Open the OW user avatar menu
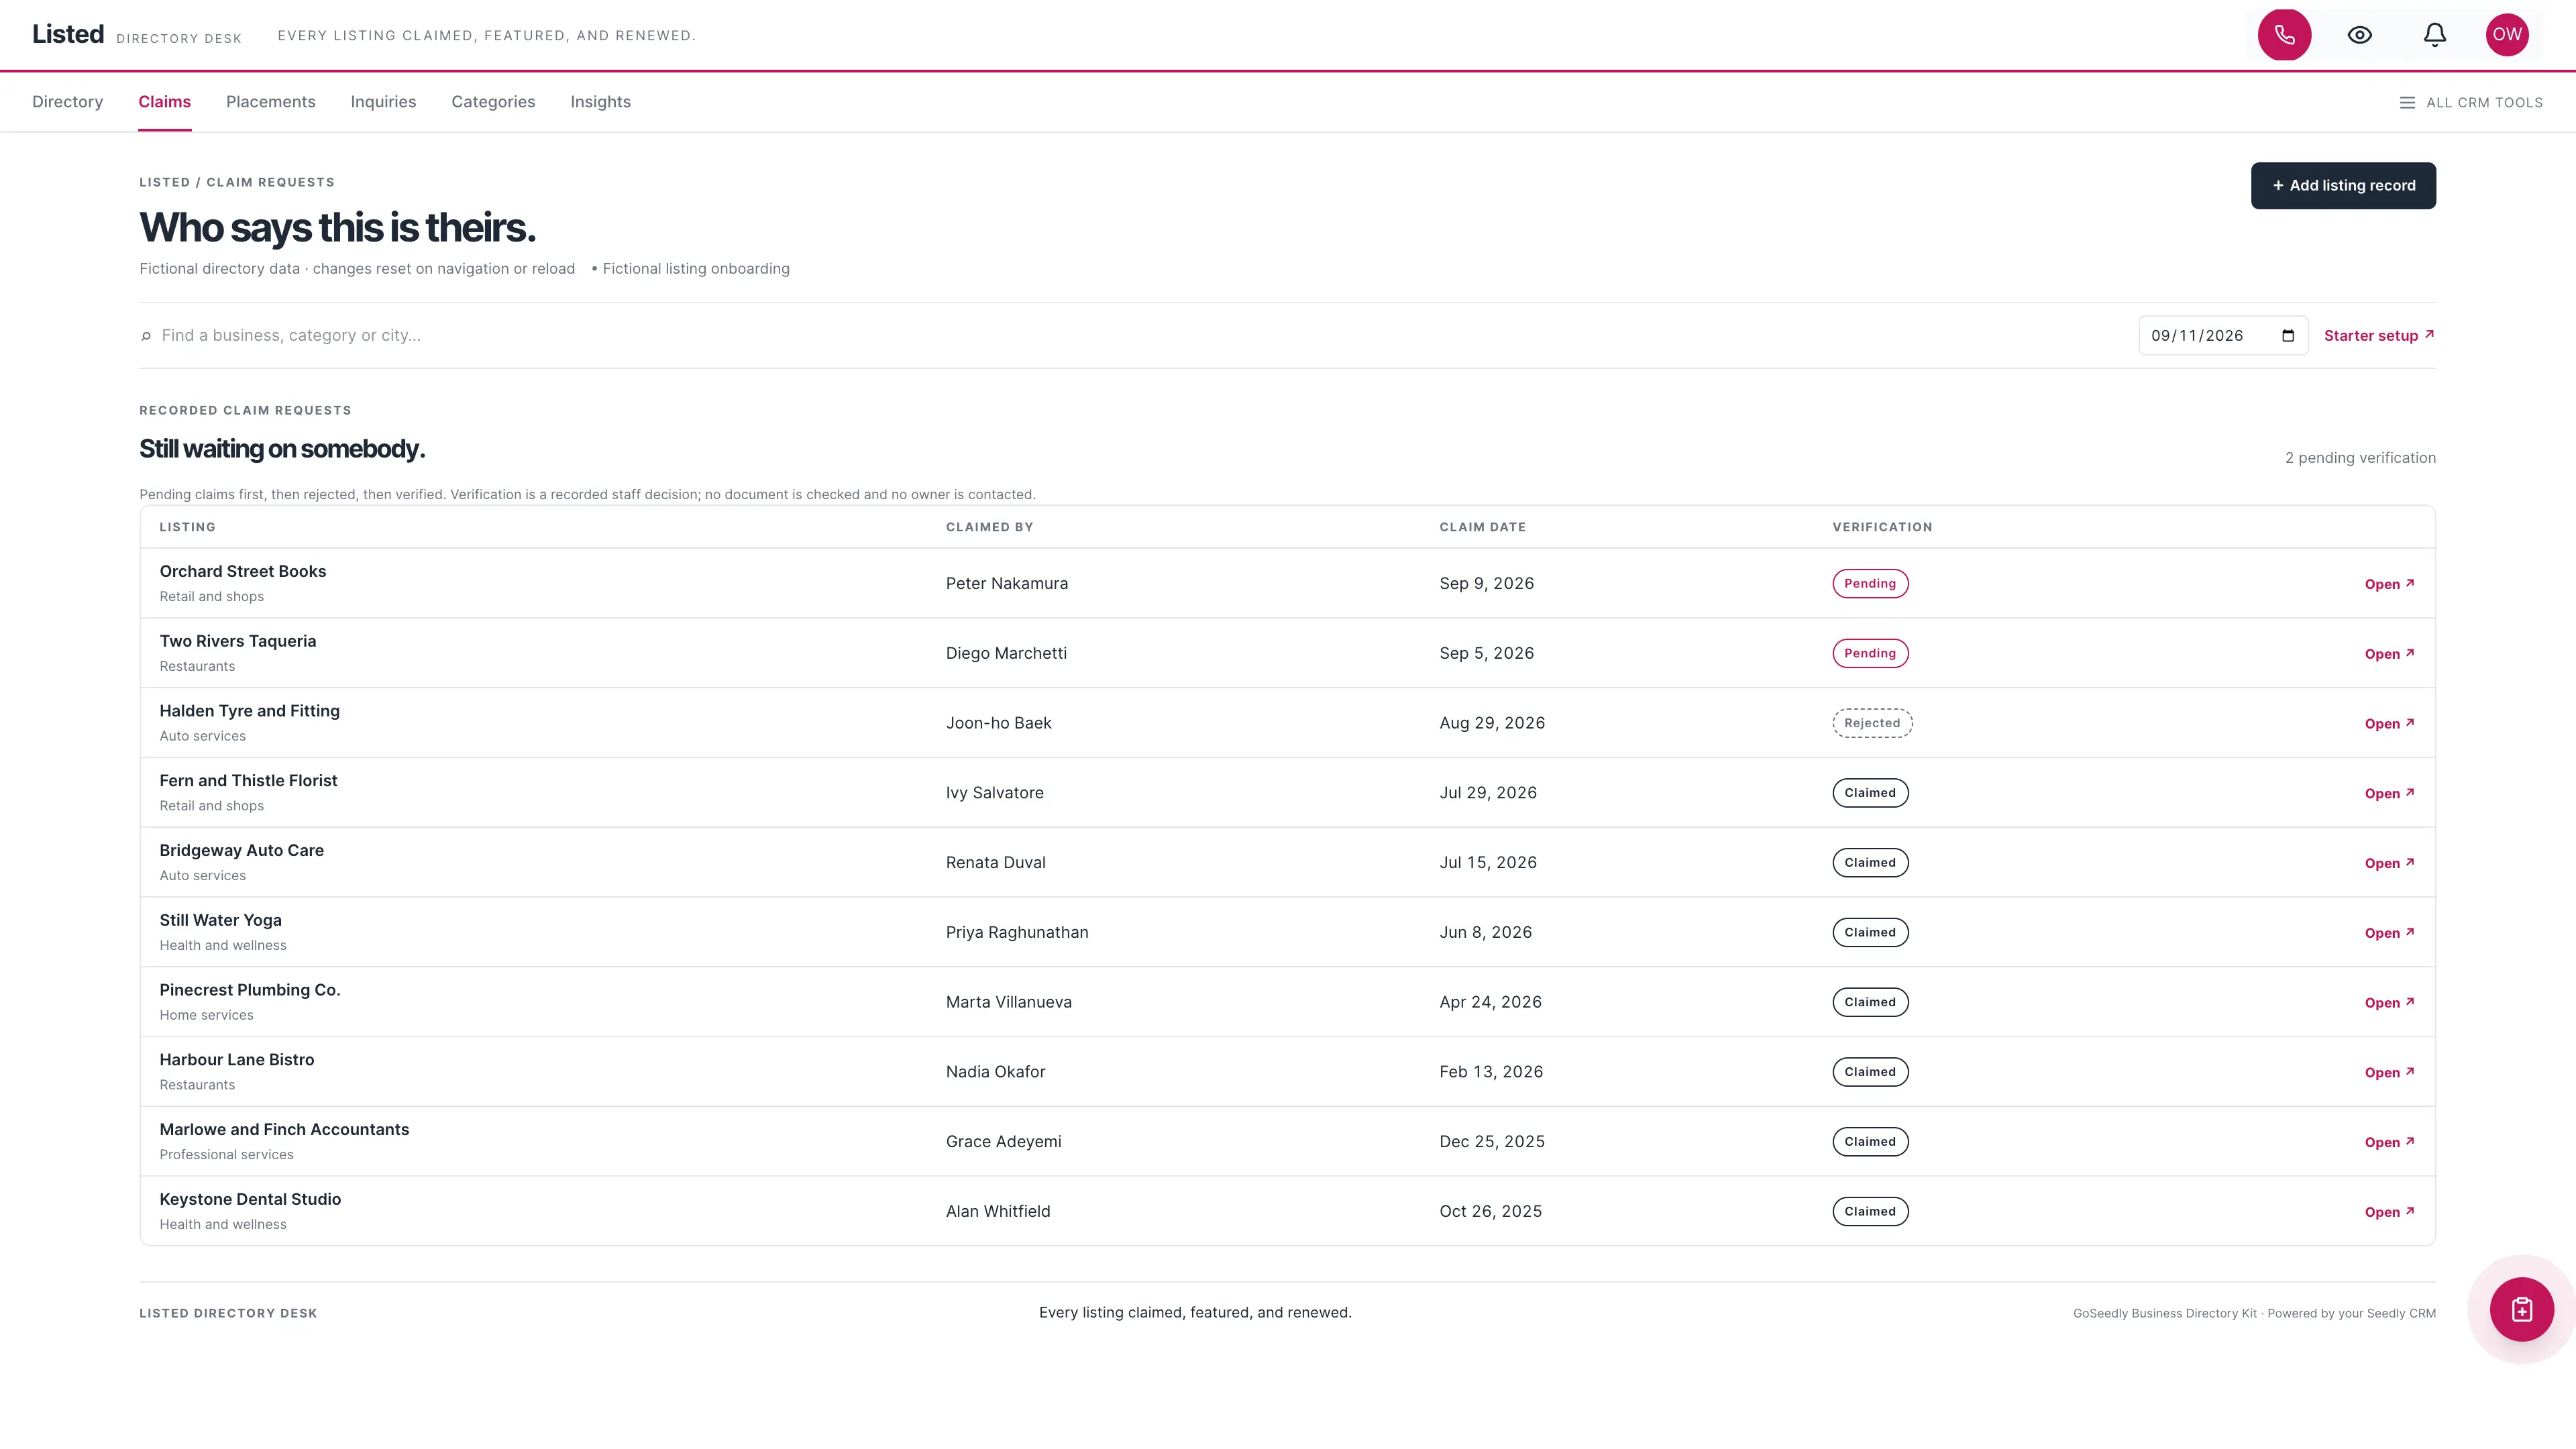2576x1449 pixels. (2506, 35)
